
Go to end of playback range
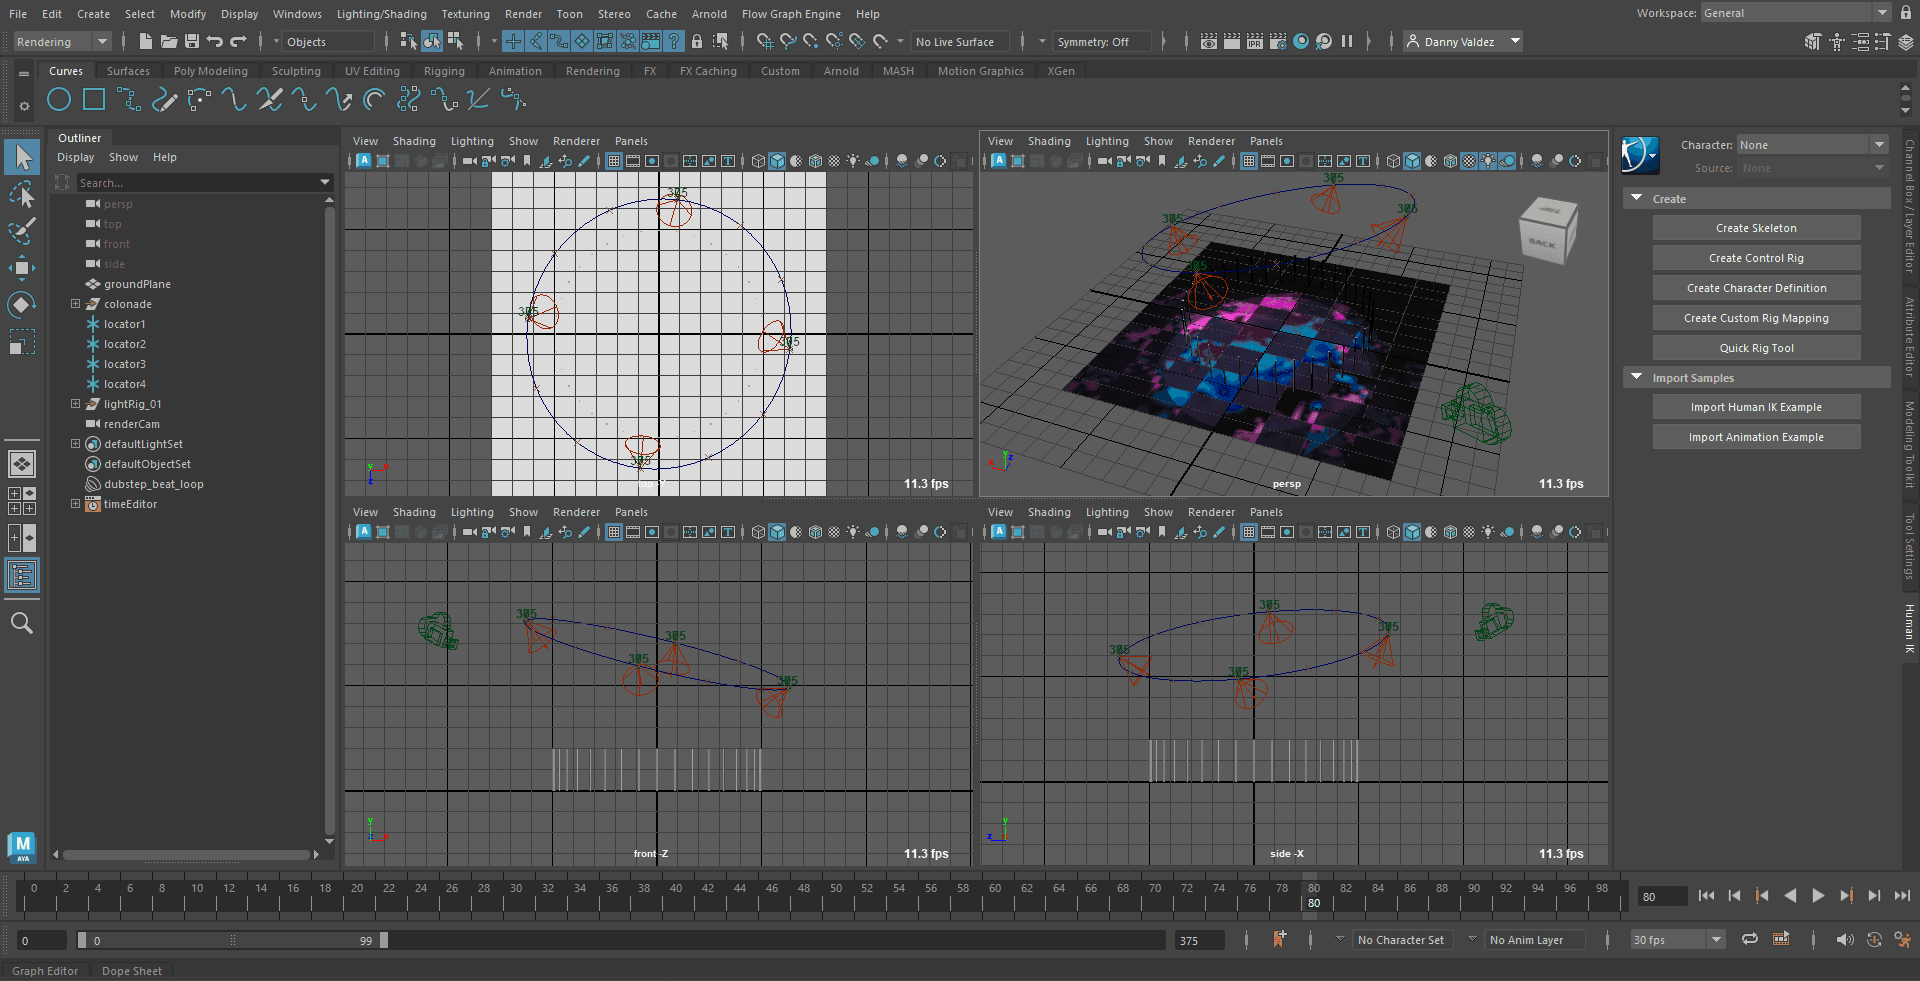(x=1902, y=896)
